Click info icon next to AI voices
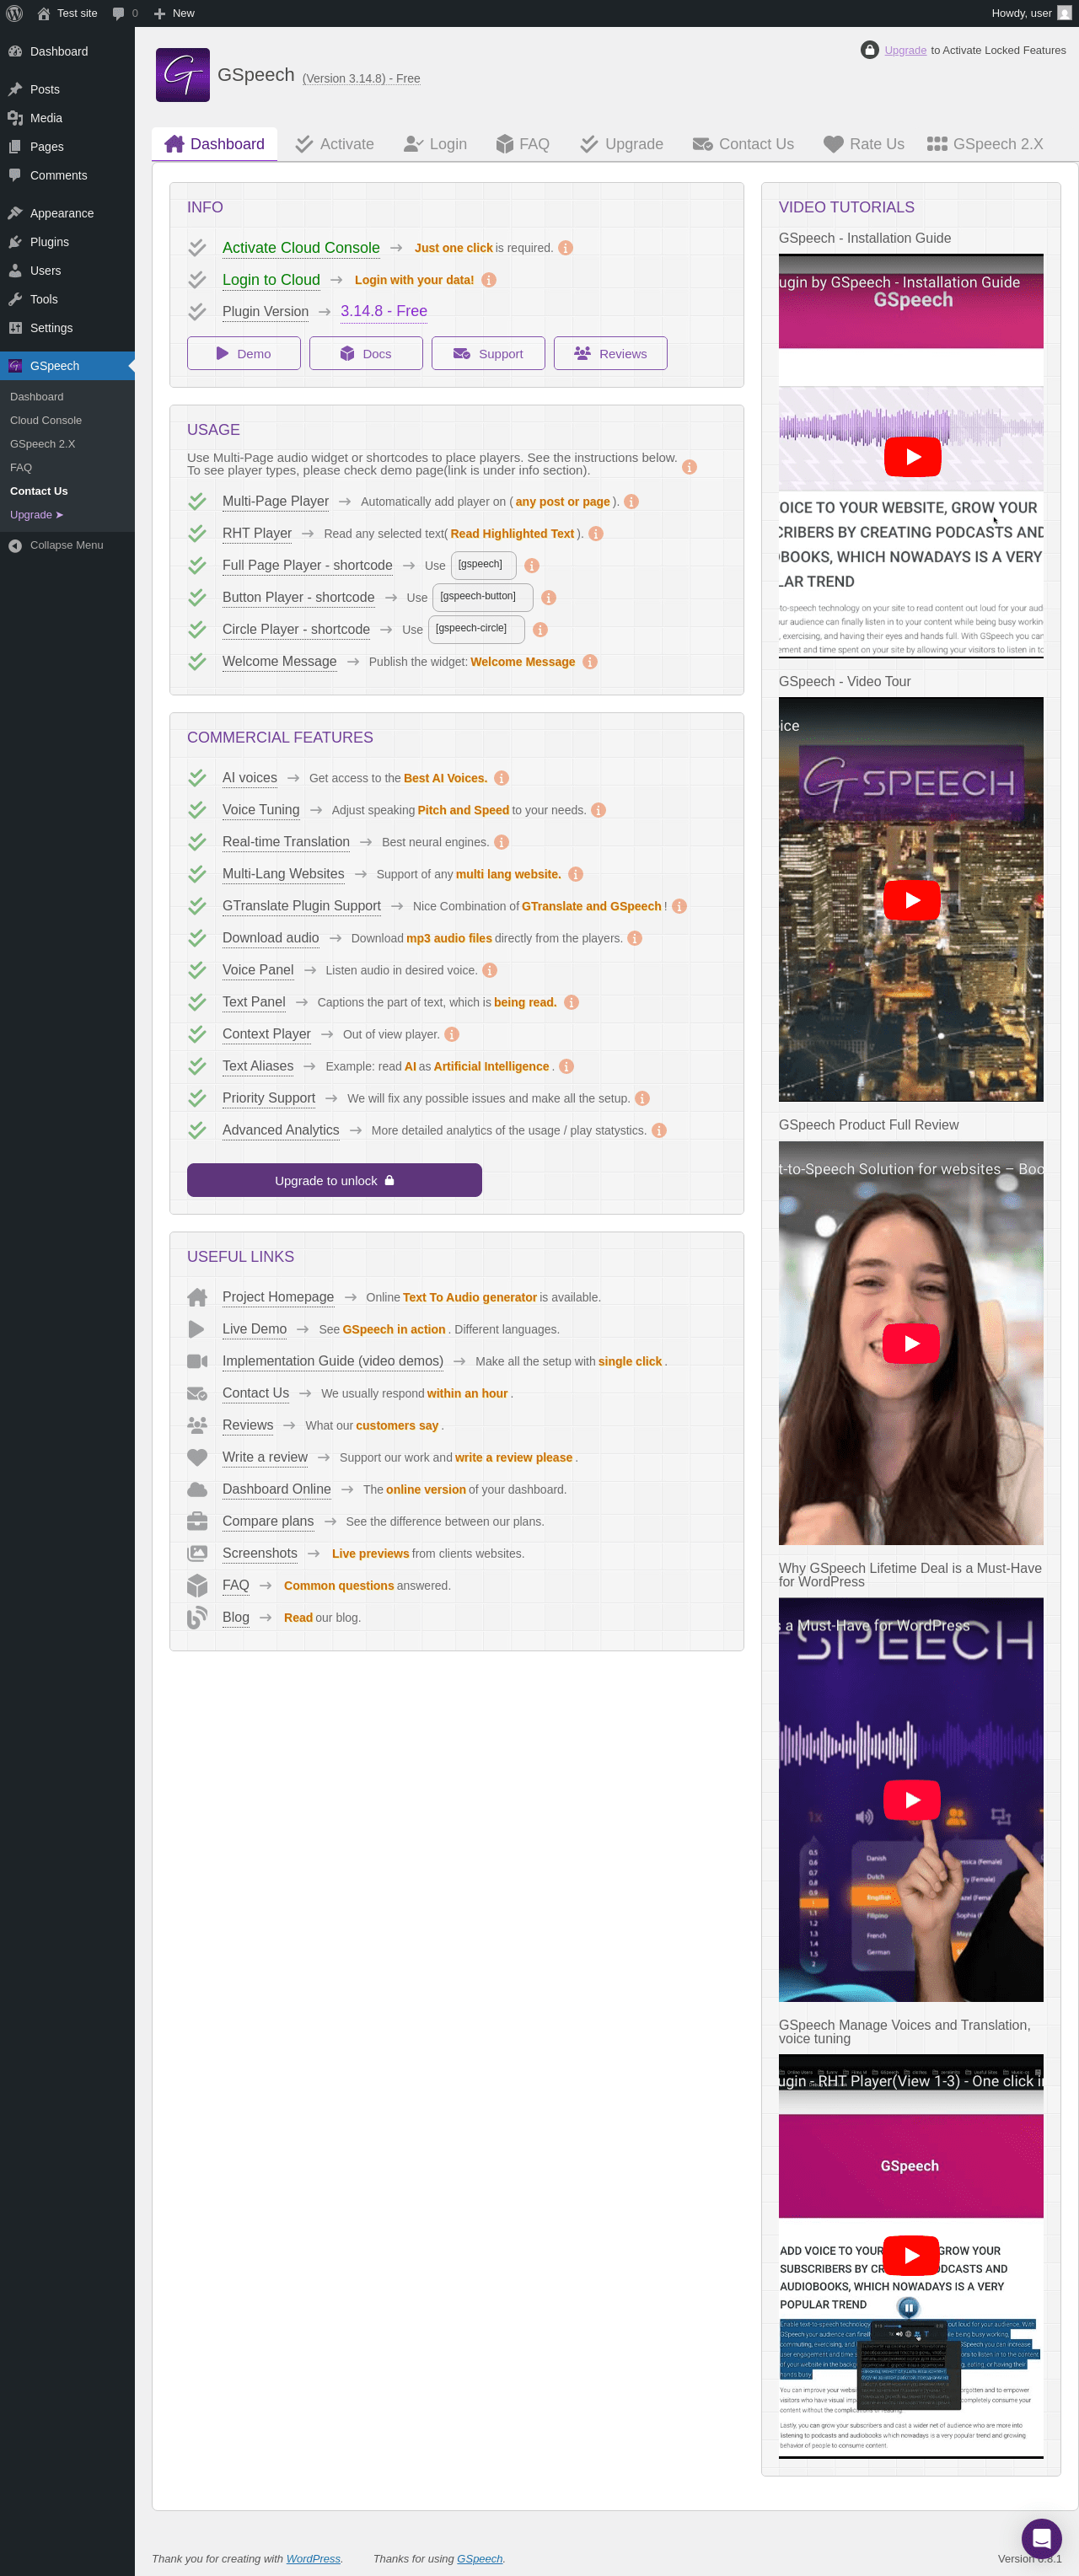 tap(501, 778)
